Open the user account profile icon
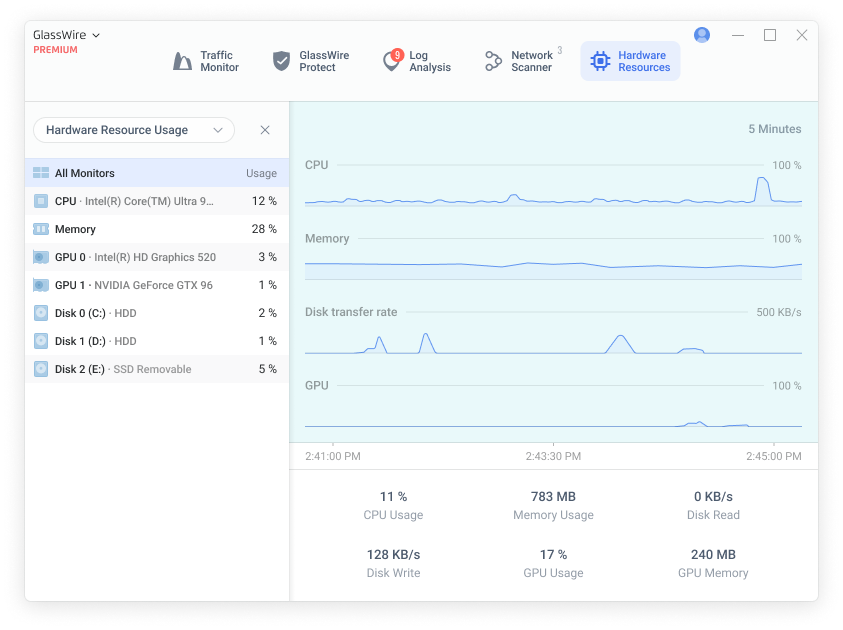The height and width of the screenshot is (630, 843). click(702, 35)
